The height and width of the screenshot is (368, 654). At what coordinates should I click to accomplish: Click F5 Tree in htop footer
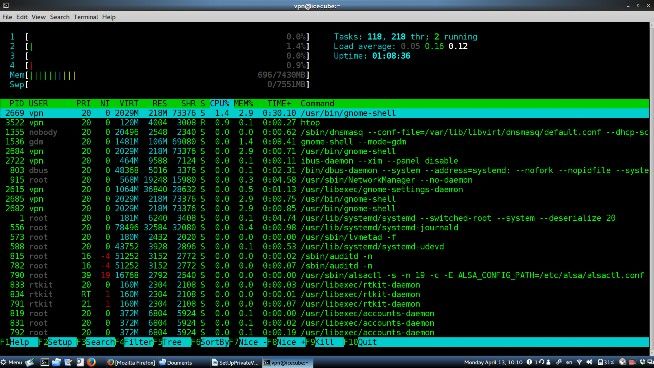pyautogui.click(x=173, y=342)
